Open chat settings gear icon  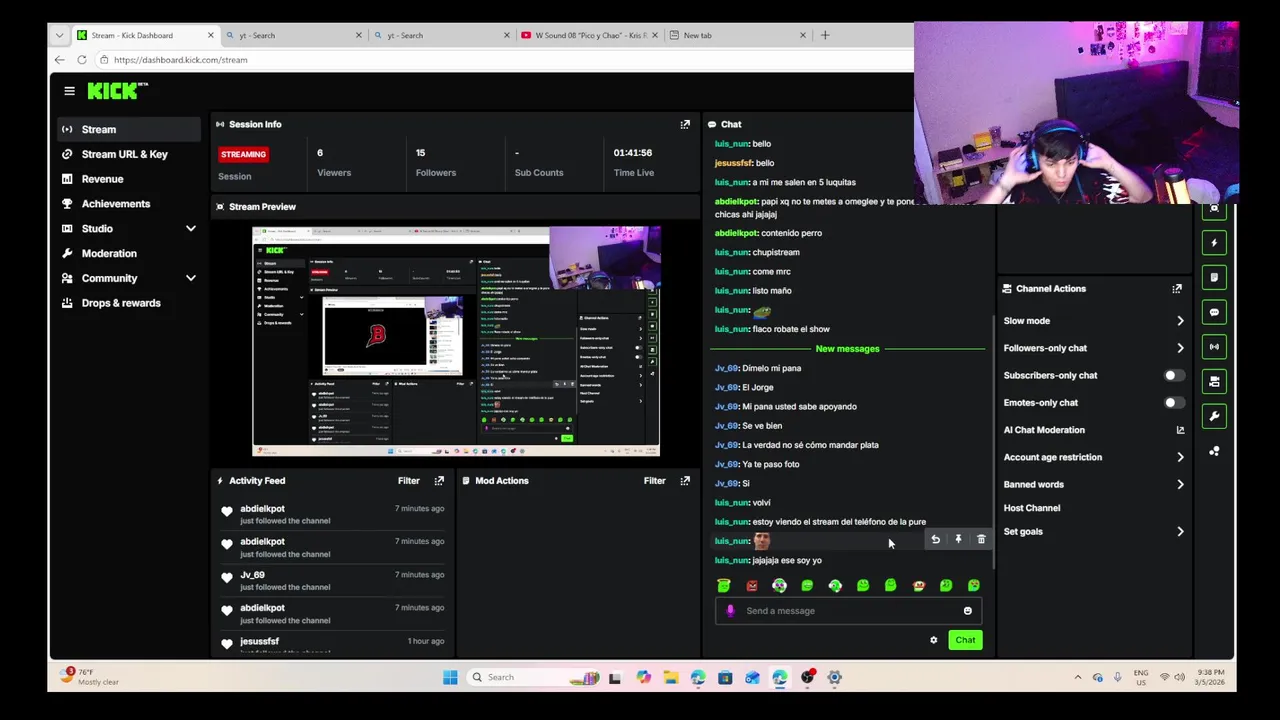[x=934, y=640]
